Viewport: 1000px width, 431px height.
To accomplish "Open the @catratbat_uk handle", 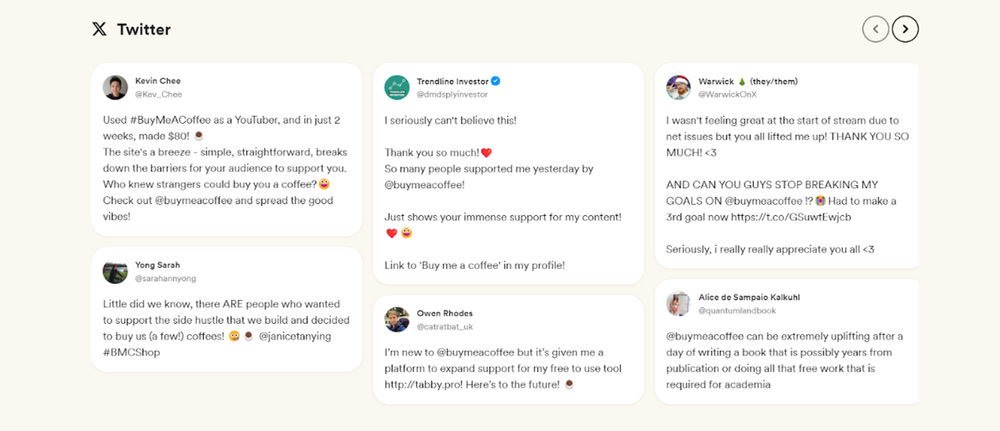I will coord(447,326).
